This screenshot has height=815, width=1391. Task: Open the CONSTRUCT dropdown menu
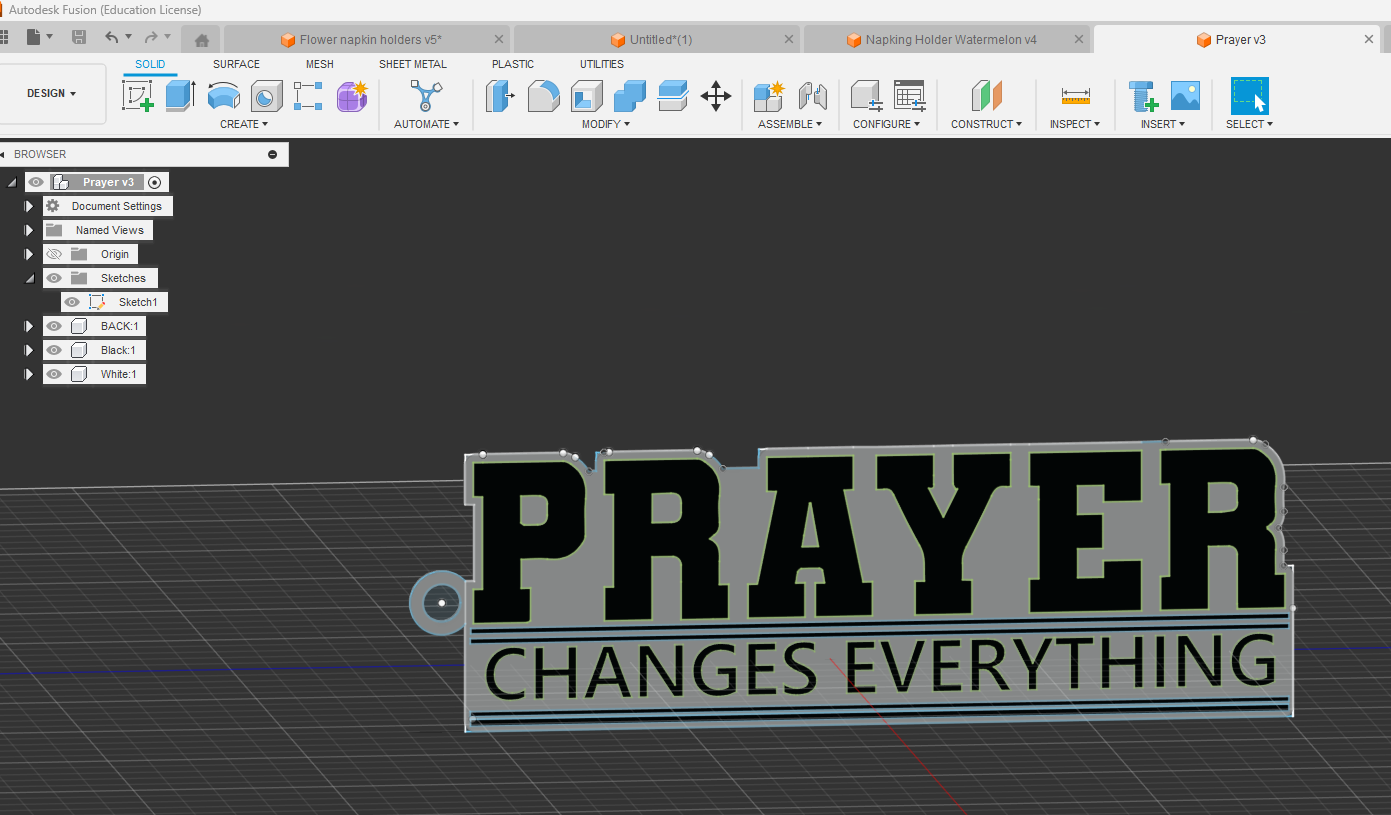pos(987,124)
